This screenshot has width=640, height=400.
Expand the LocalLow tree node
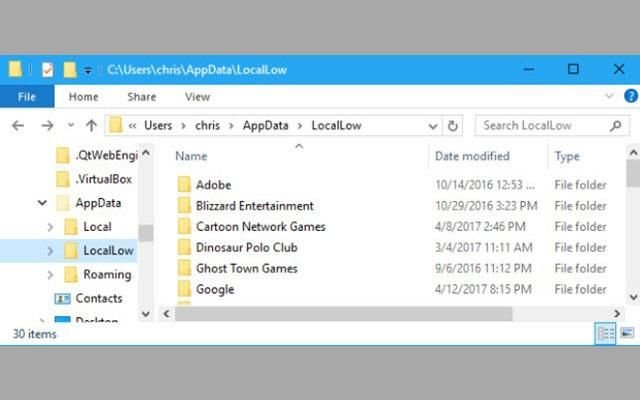pyautogui.click(x=50, y=251)
